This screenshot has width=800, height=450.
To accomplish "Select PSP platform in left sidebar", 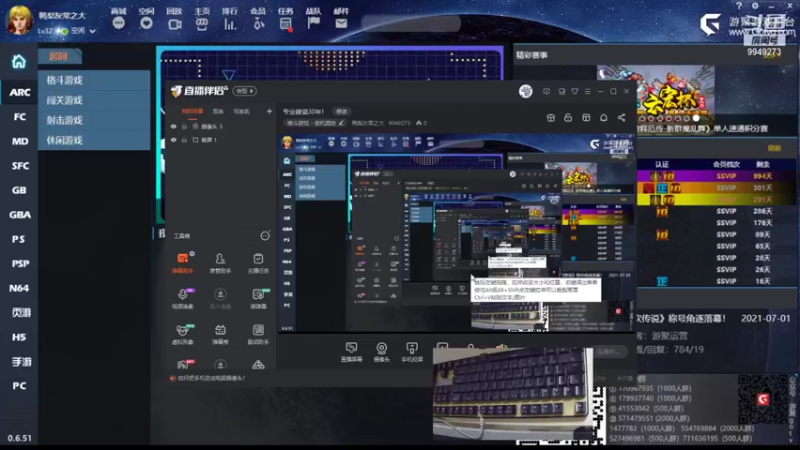I will (x=19, y=264).
